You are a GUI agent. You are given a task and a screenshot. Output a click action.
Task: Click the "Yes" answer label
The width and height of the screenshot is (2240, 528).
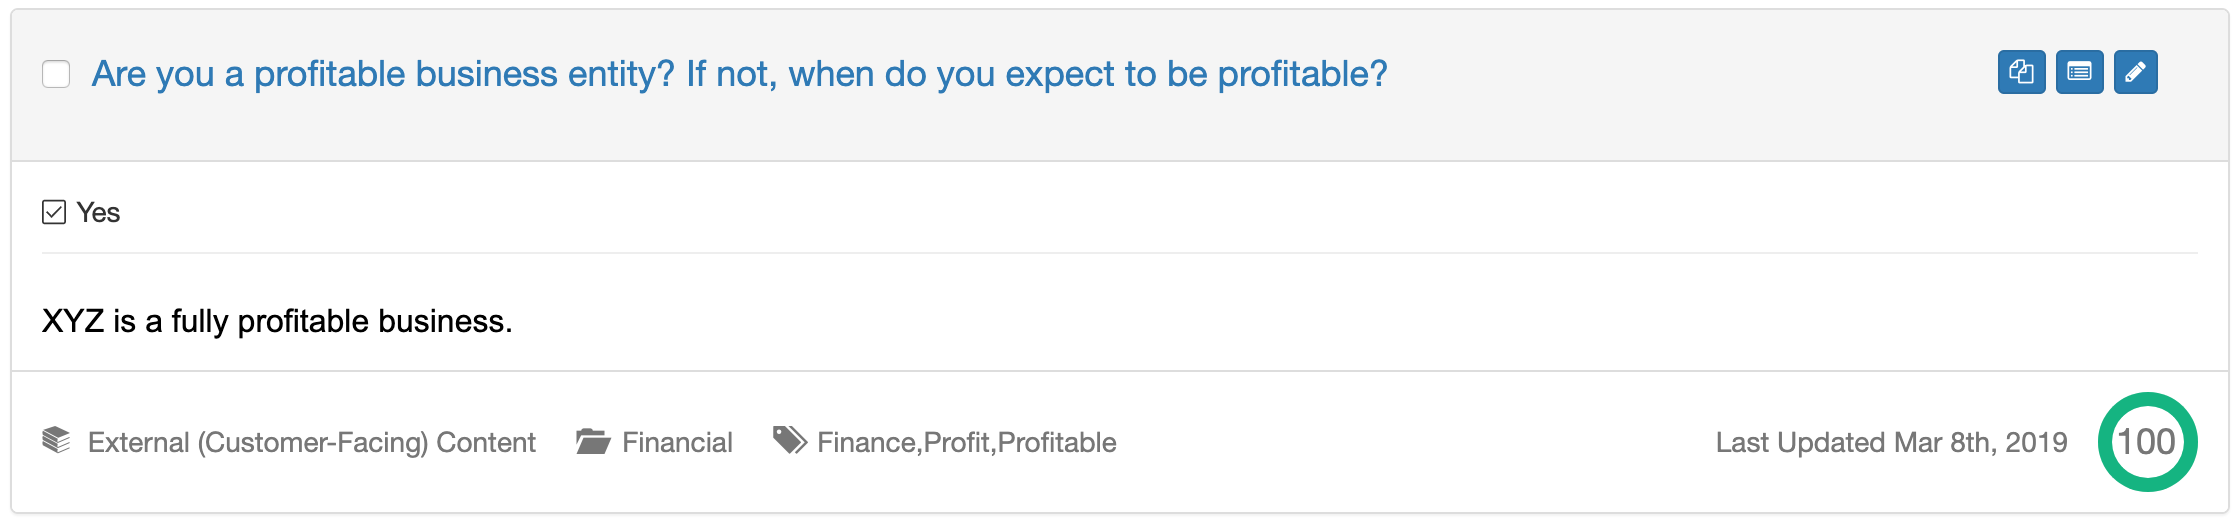[98, 213]
